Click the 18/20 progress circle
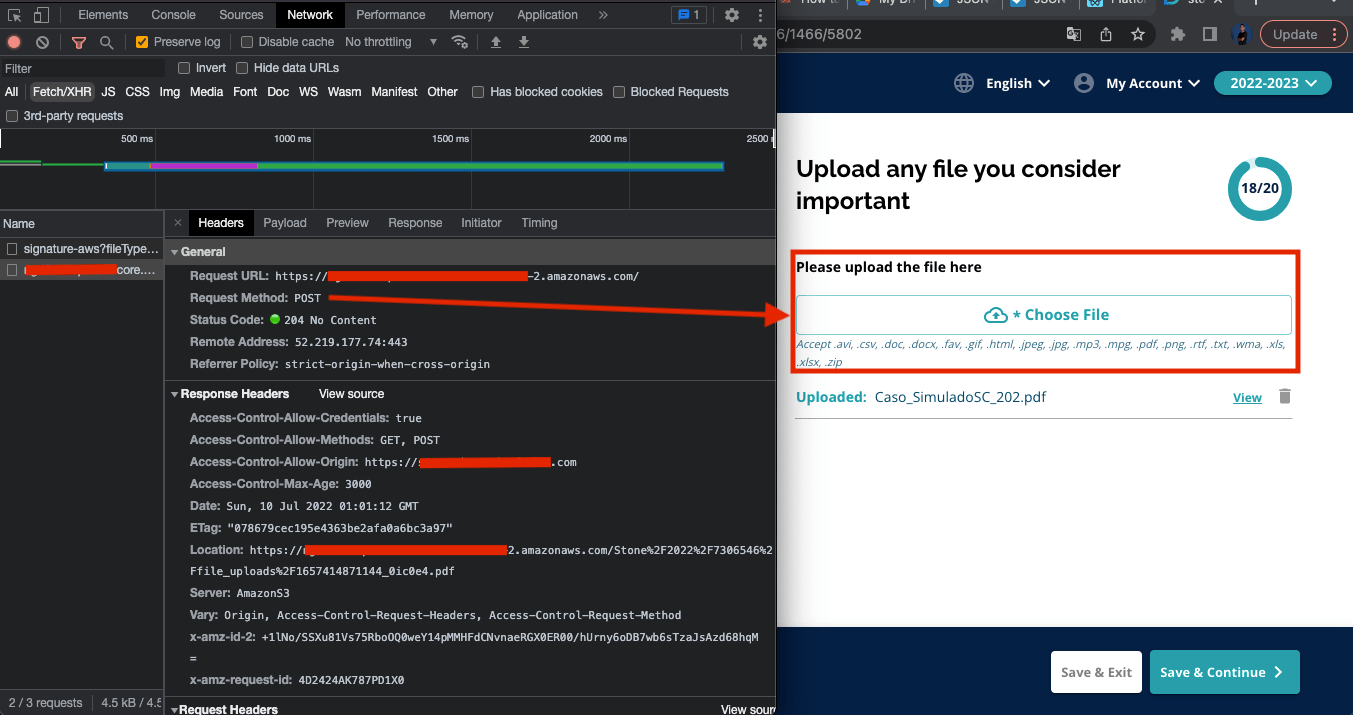1353x715 pixels. tap(1259, 188)
